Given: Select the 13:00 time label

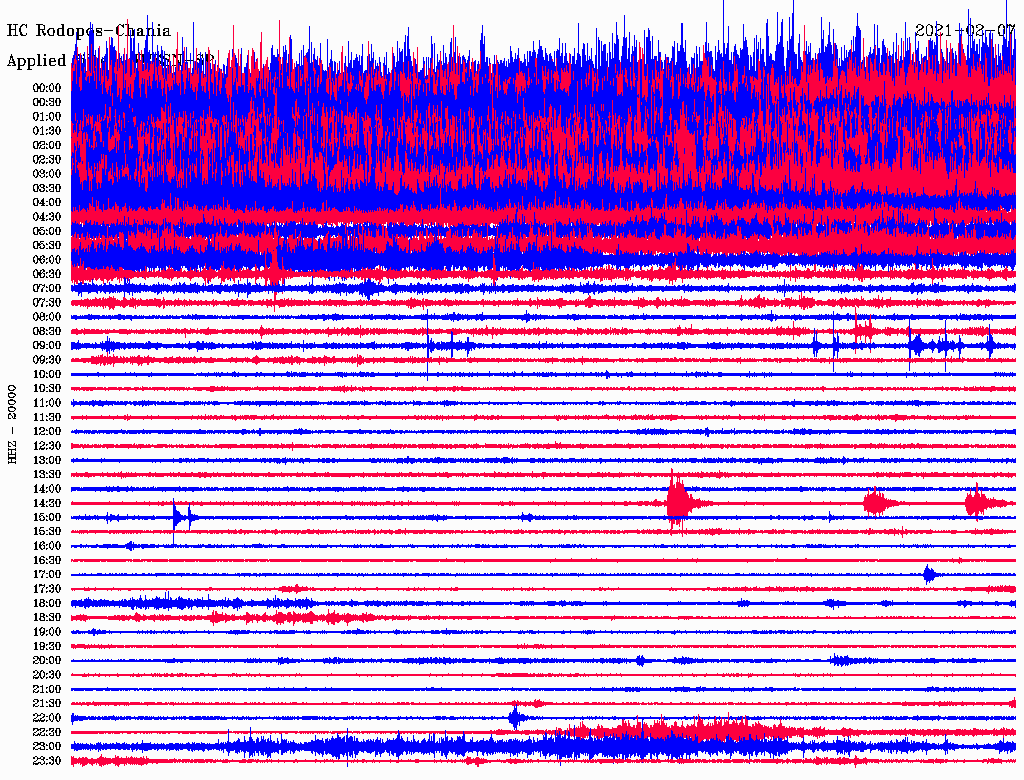Looking at the screenshot, I should click(46, 460).
